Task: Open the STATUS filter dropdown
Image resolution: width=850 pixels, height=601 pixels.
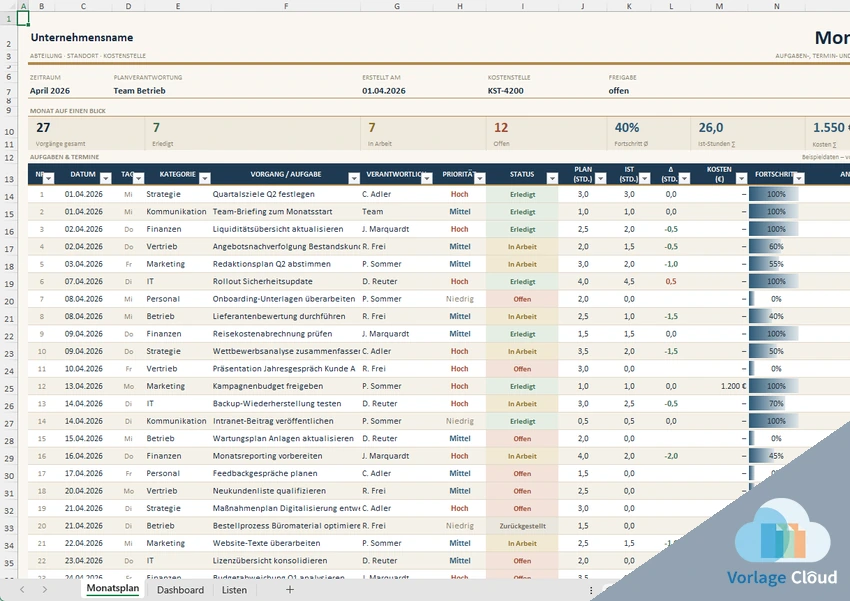Action: point(552,178)
